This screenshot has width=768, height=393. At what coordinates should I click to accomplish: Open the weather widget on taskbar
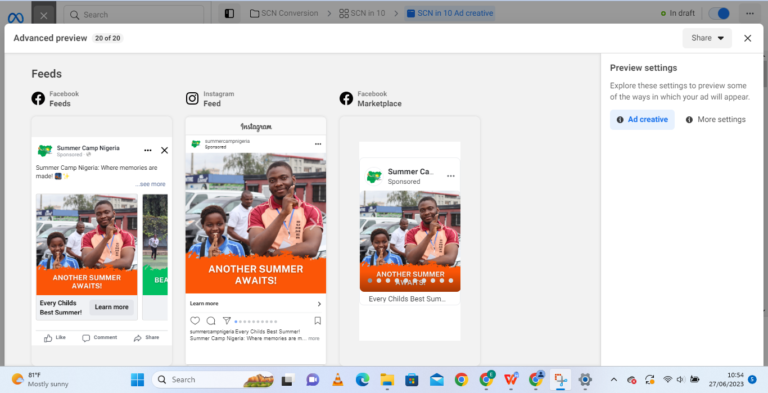coord(40,379)
